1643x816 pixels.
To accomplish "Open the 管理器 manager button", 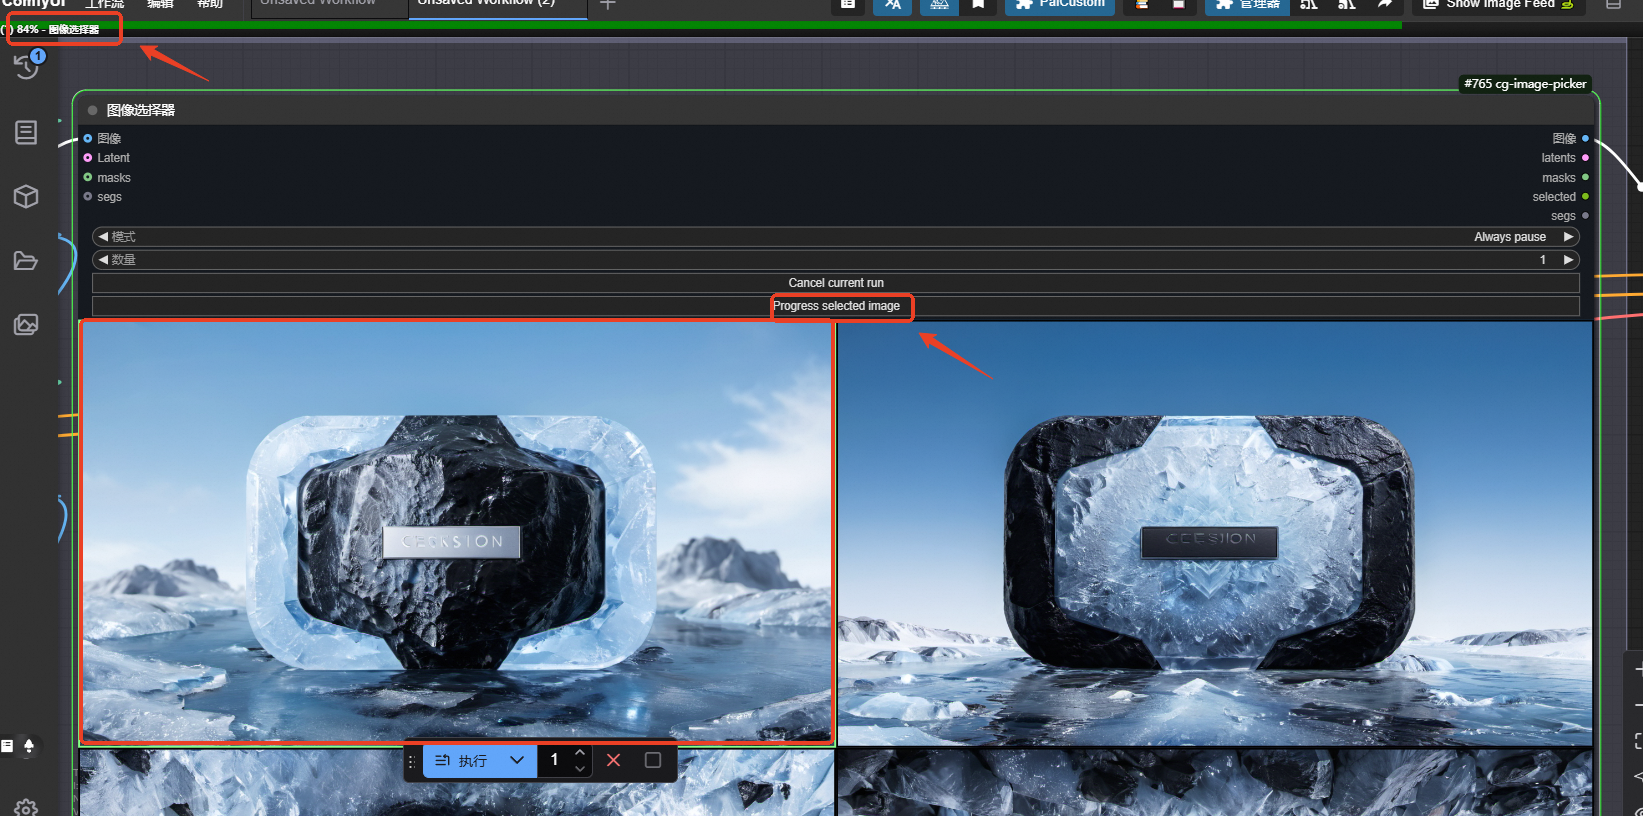I will (1247, 5).
